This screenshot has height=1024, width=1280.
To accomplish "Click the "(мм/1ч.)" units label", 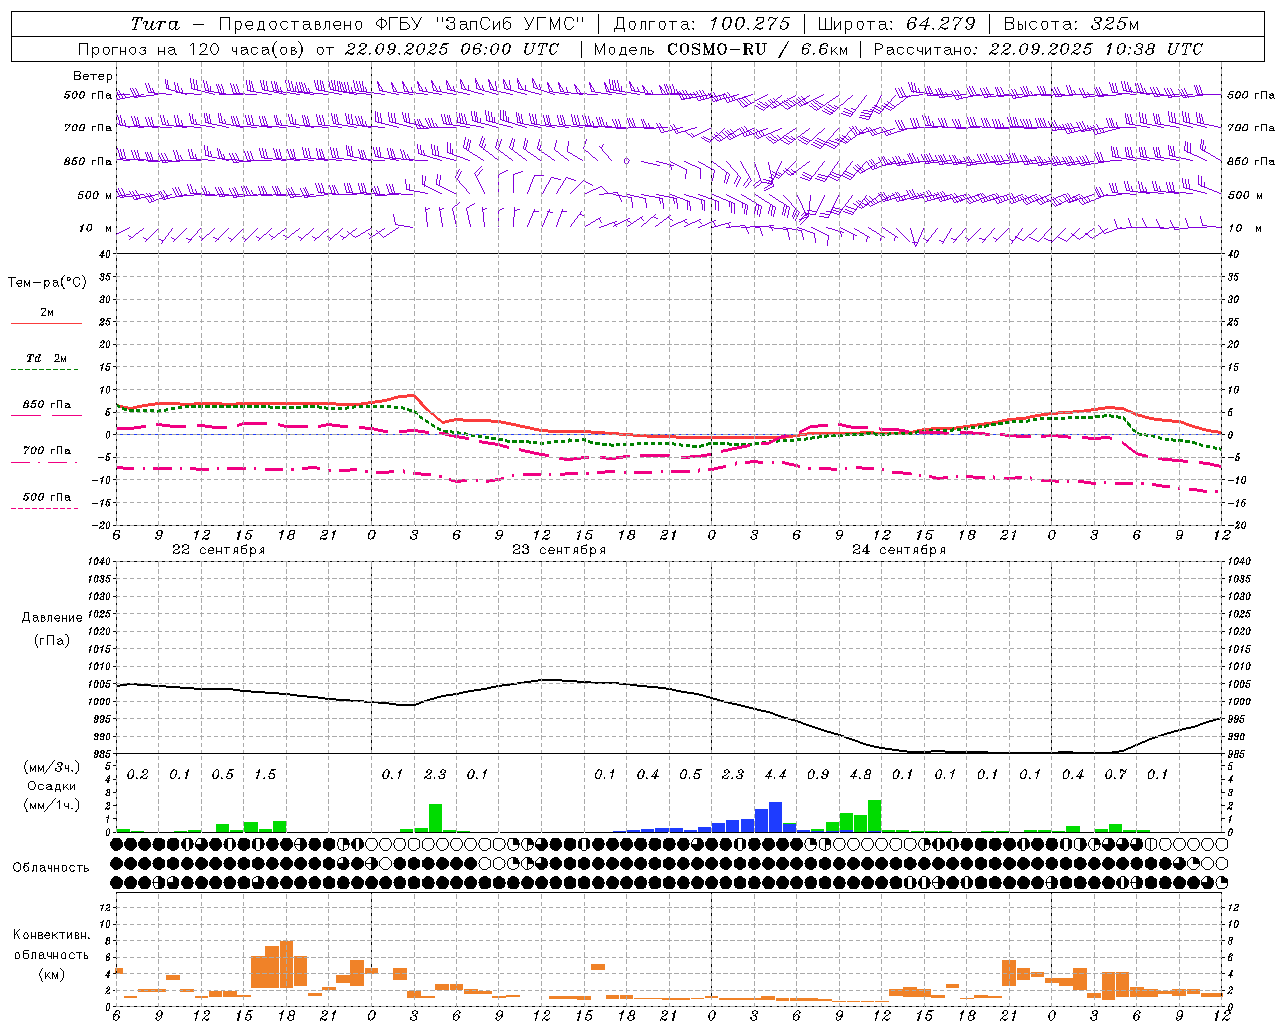I will (x=51, y=805).
